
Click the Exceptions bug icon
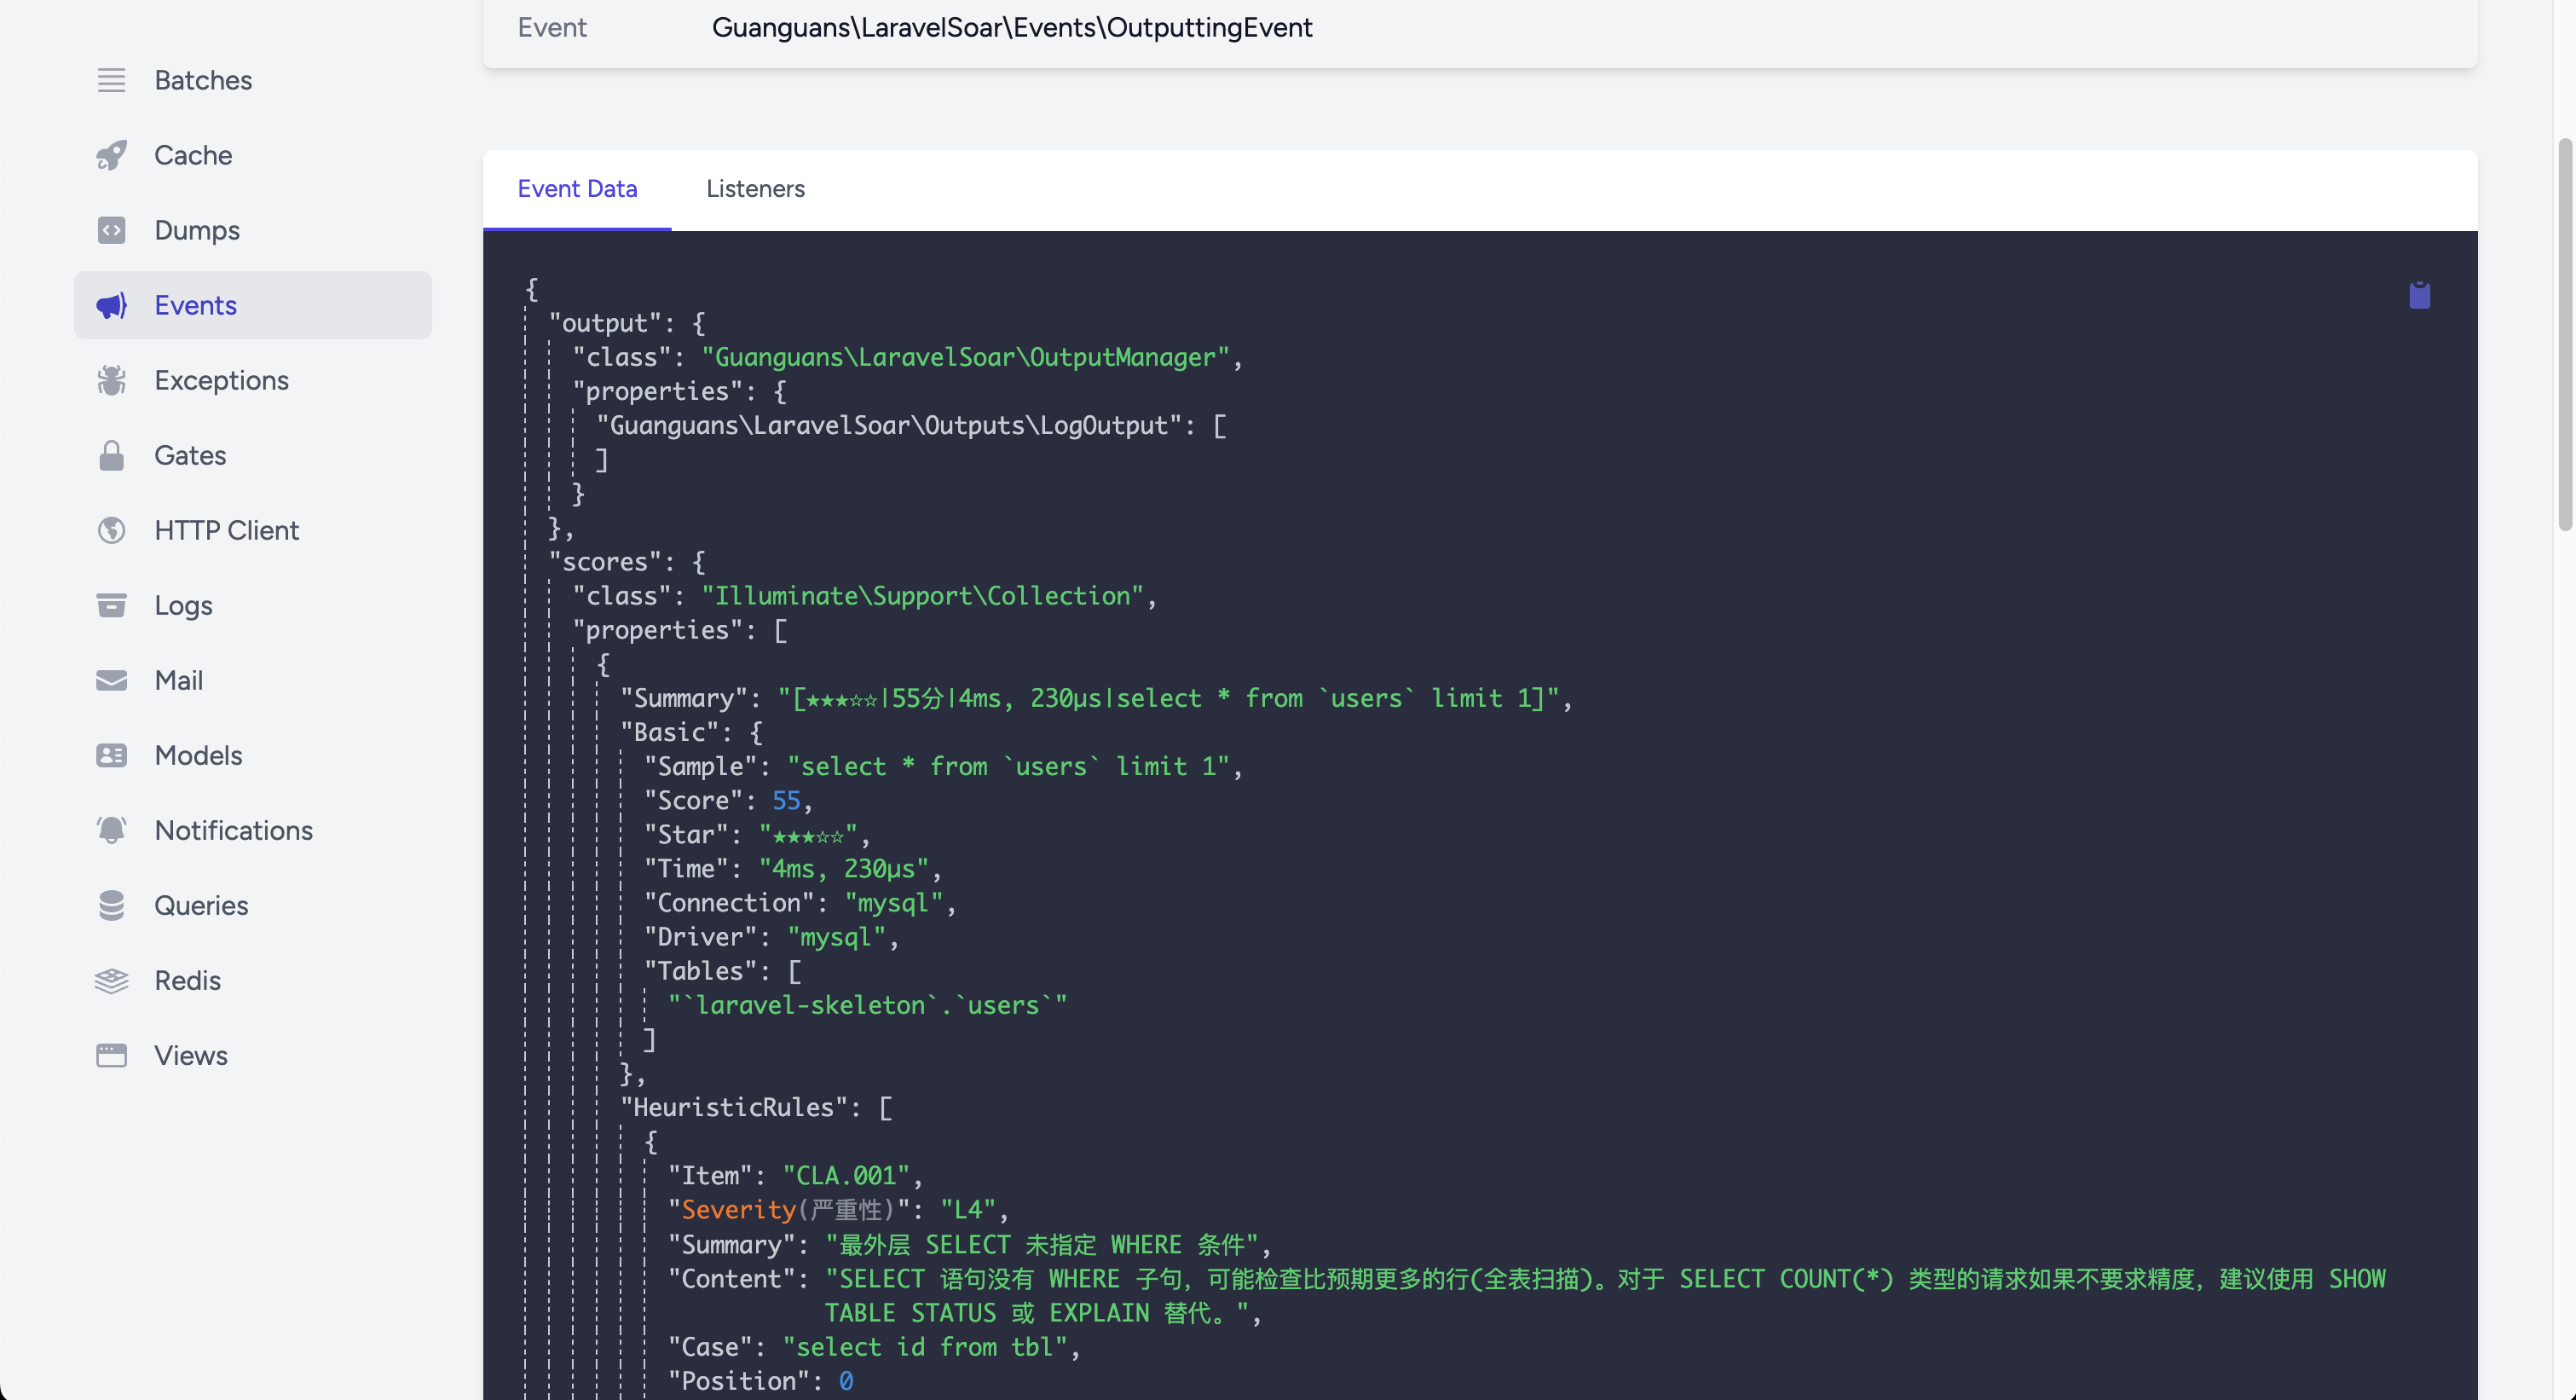coord(111,380)
